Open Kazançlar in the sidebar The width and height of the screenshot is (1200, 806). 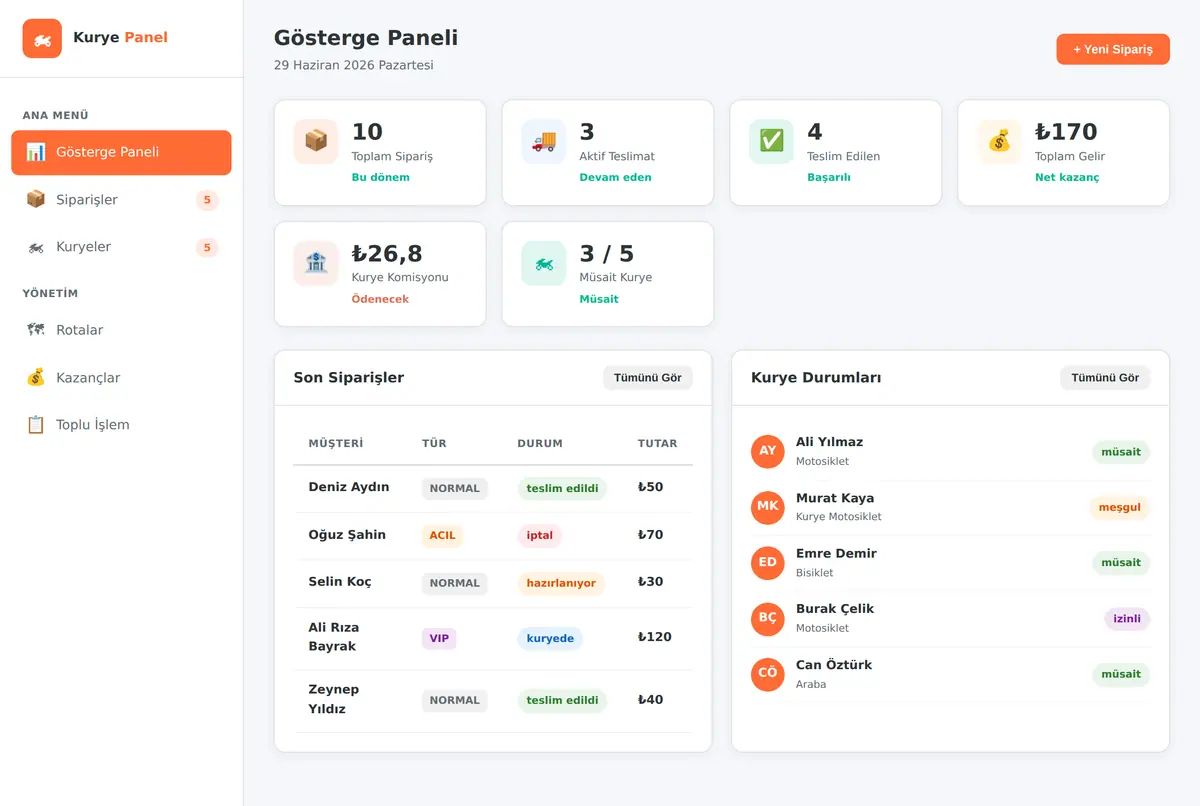(121, 378)
